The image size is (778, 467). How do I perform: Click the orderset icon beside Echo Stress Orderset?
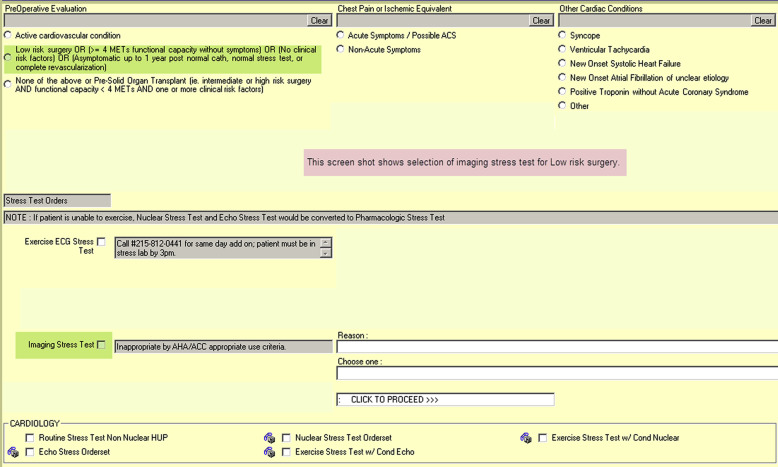pos(13,452)
